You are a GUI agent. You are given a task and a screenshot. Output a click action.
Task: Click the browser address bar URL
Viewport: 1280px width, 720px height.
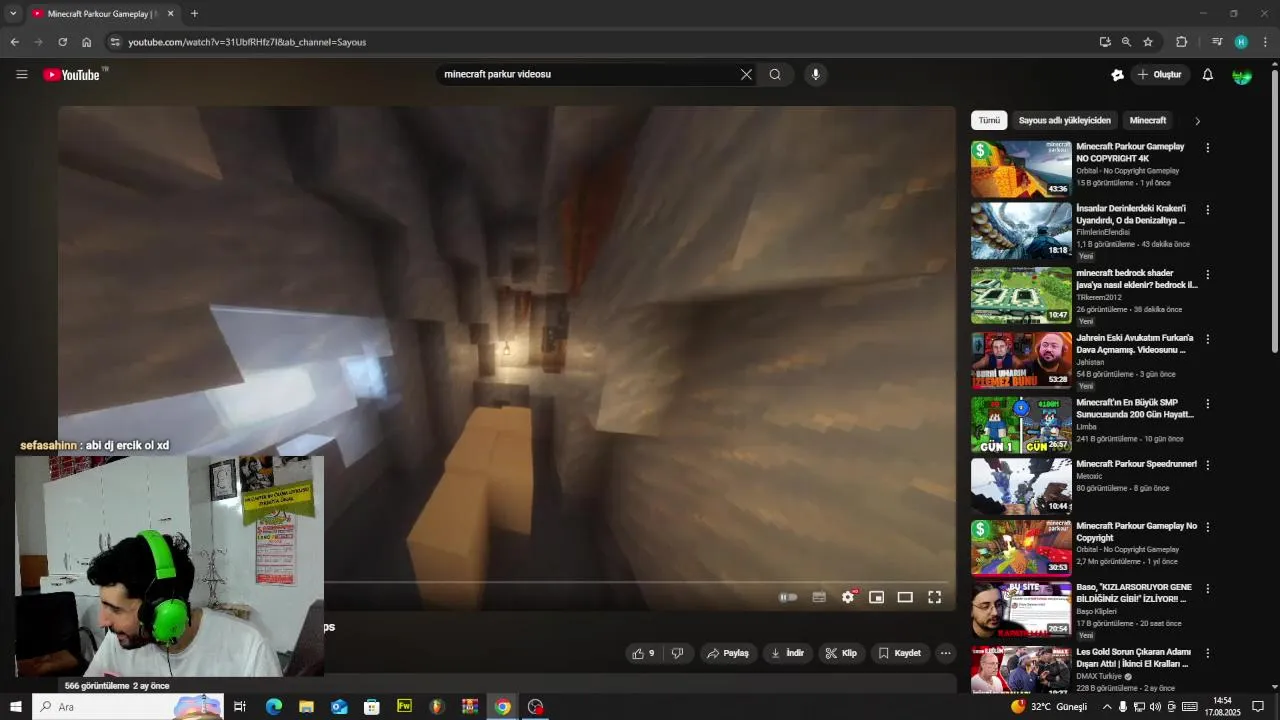point(247,42)
